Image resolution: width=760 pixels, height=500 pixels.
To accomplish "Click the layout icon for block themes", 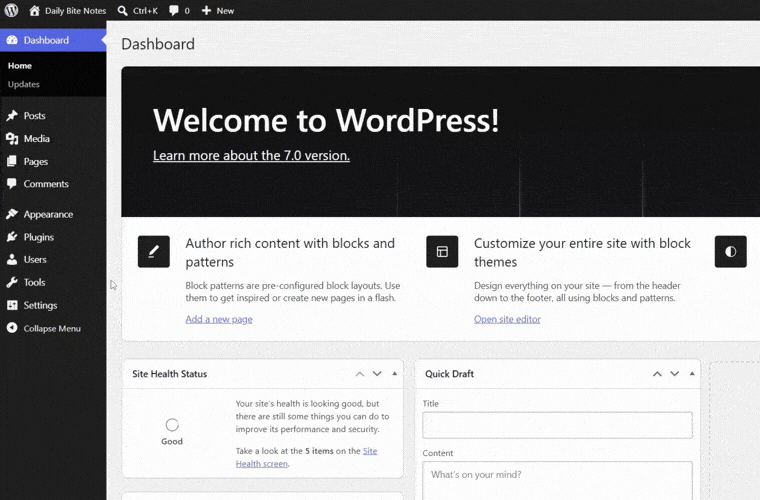I will 442,251.
